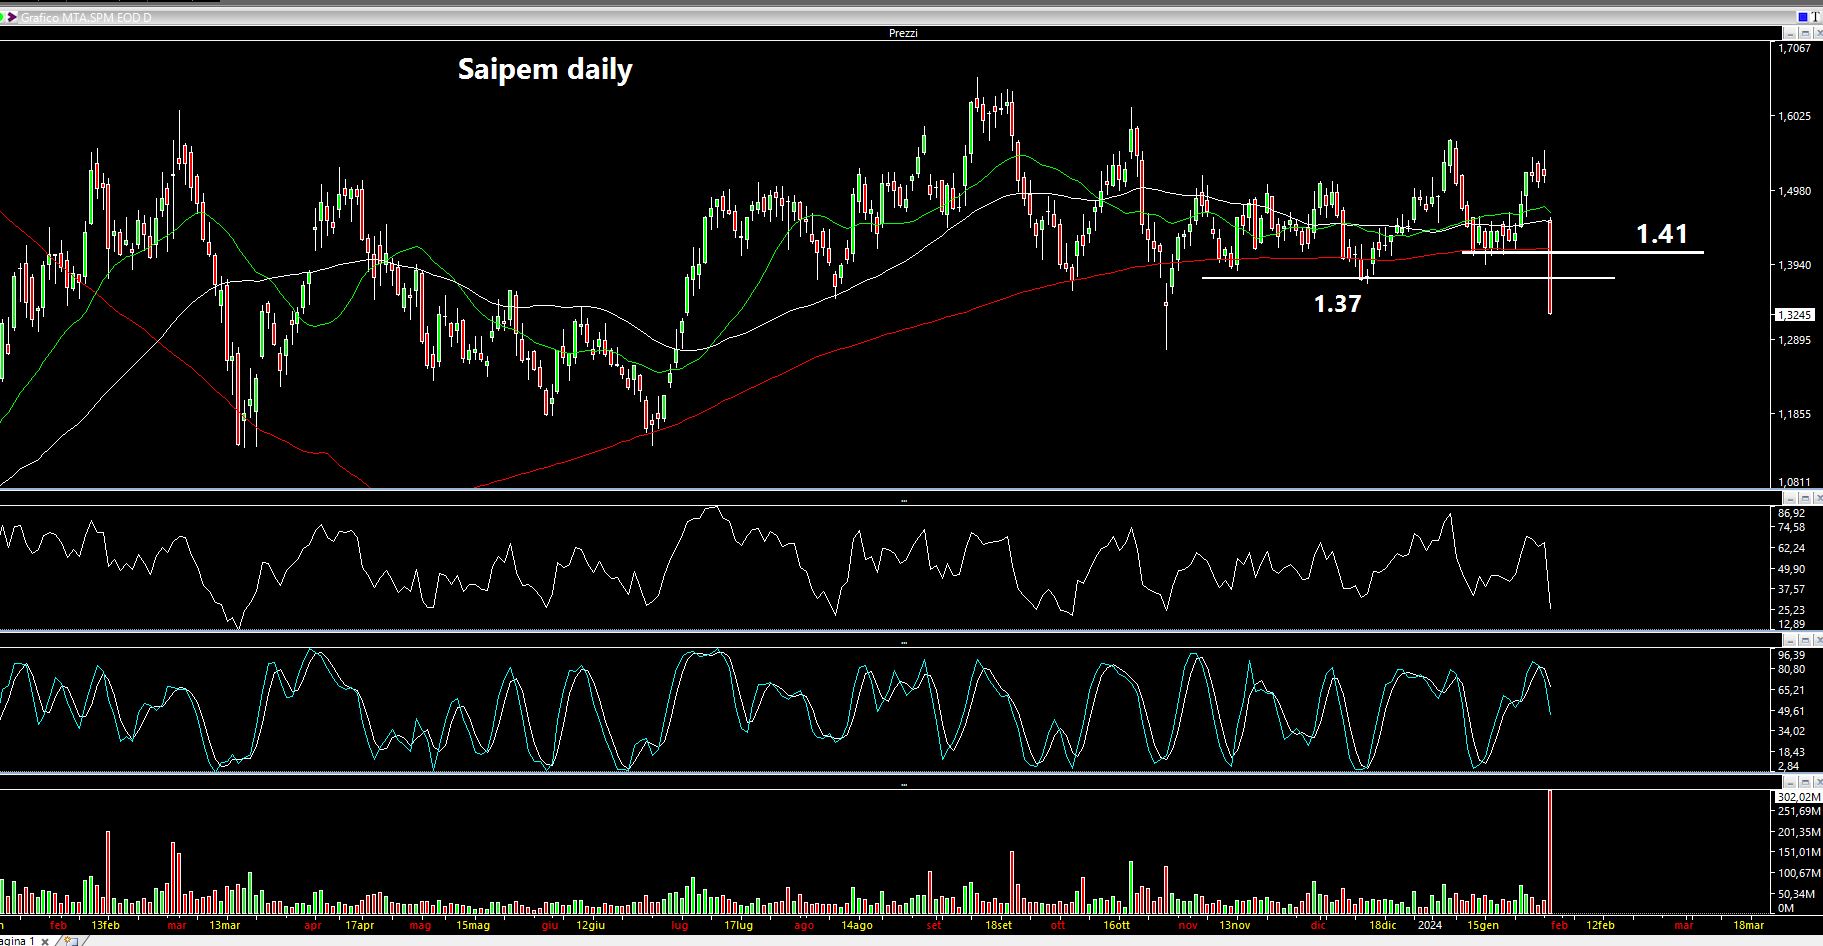Click the 151,01M volume scale value
The image size is (1823, 946).
[x=1799, y=852]
